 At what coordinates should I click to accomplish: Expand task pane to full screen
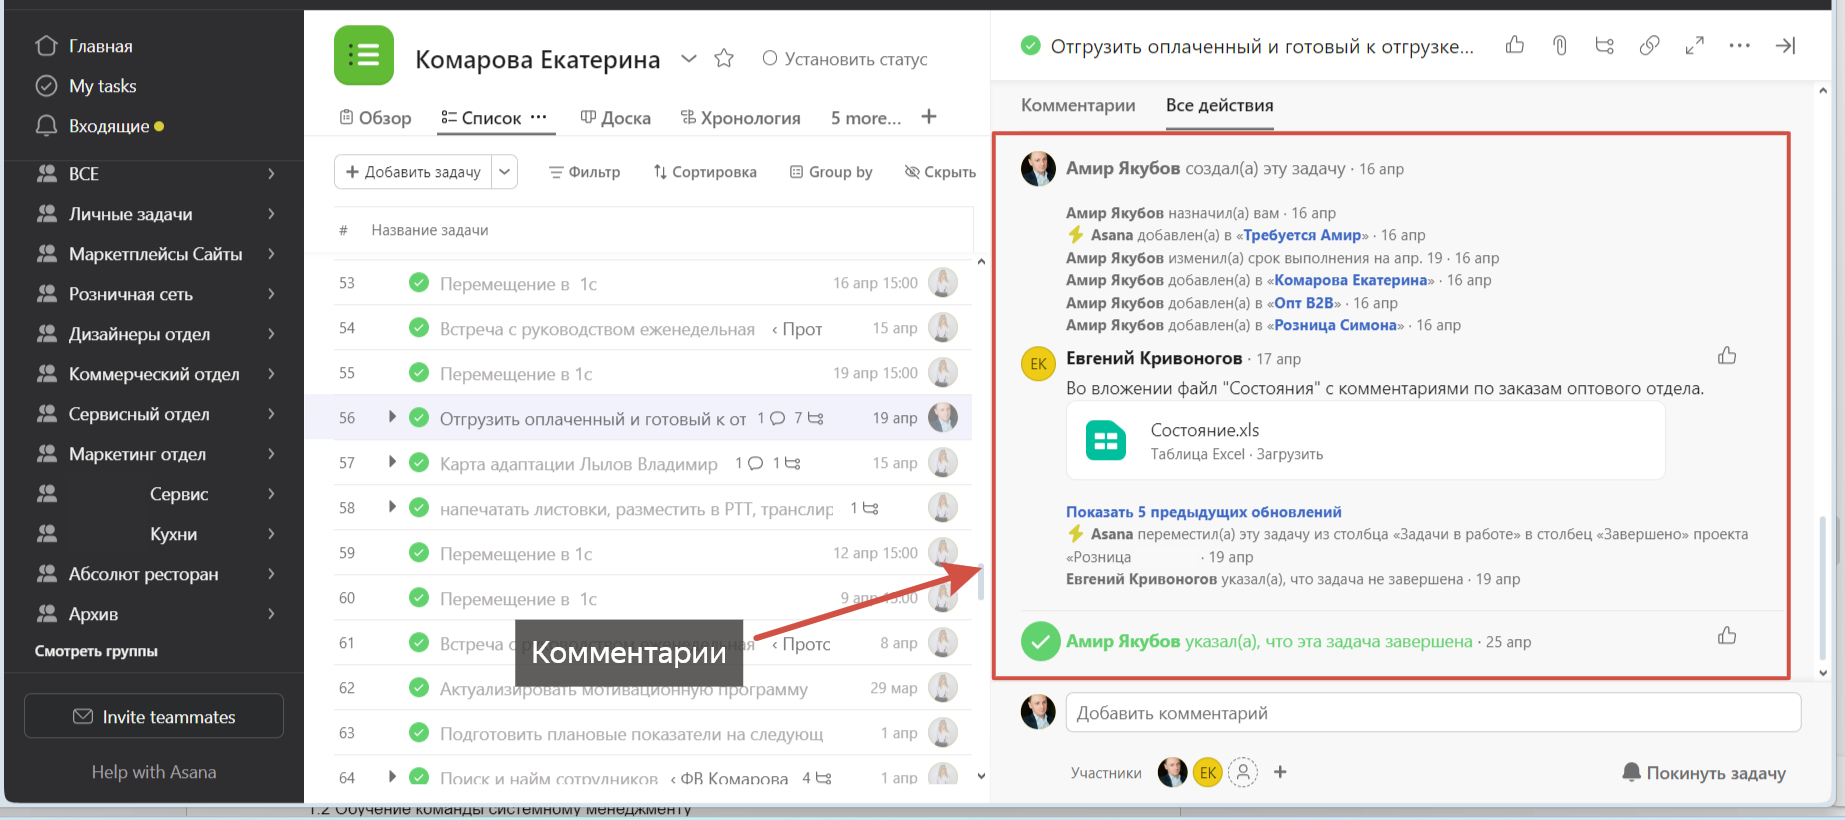tap(1695, 45)
